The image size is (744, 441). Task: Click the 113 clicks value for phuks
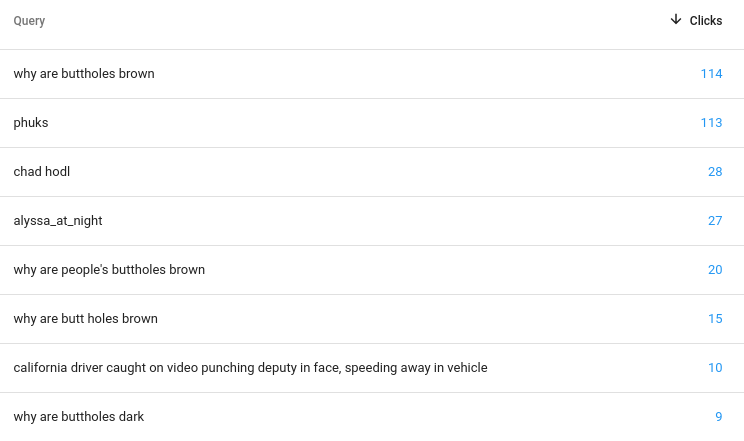click(x=711, y=122)
